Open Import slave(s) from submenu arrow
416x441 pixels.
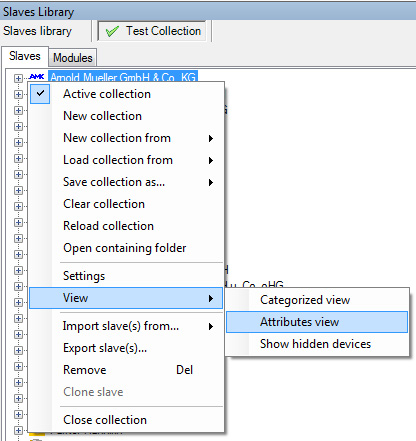tap(211, 326)
